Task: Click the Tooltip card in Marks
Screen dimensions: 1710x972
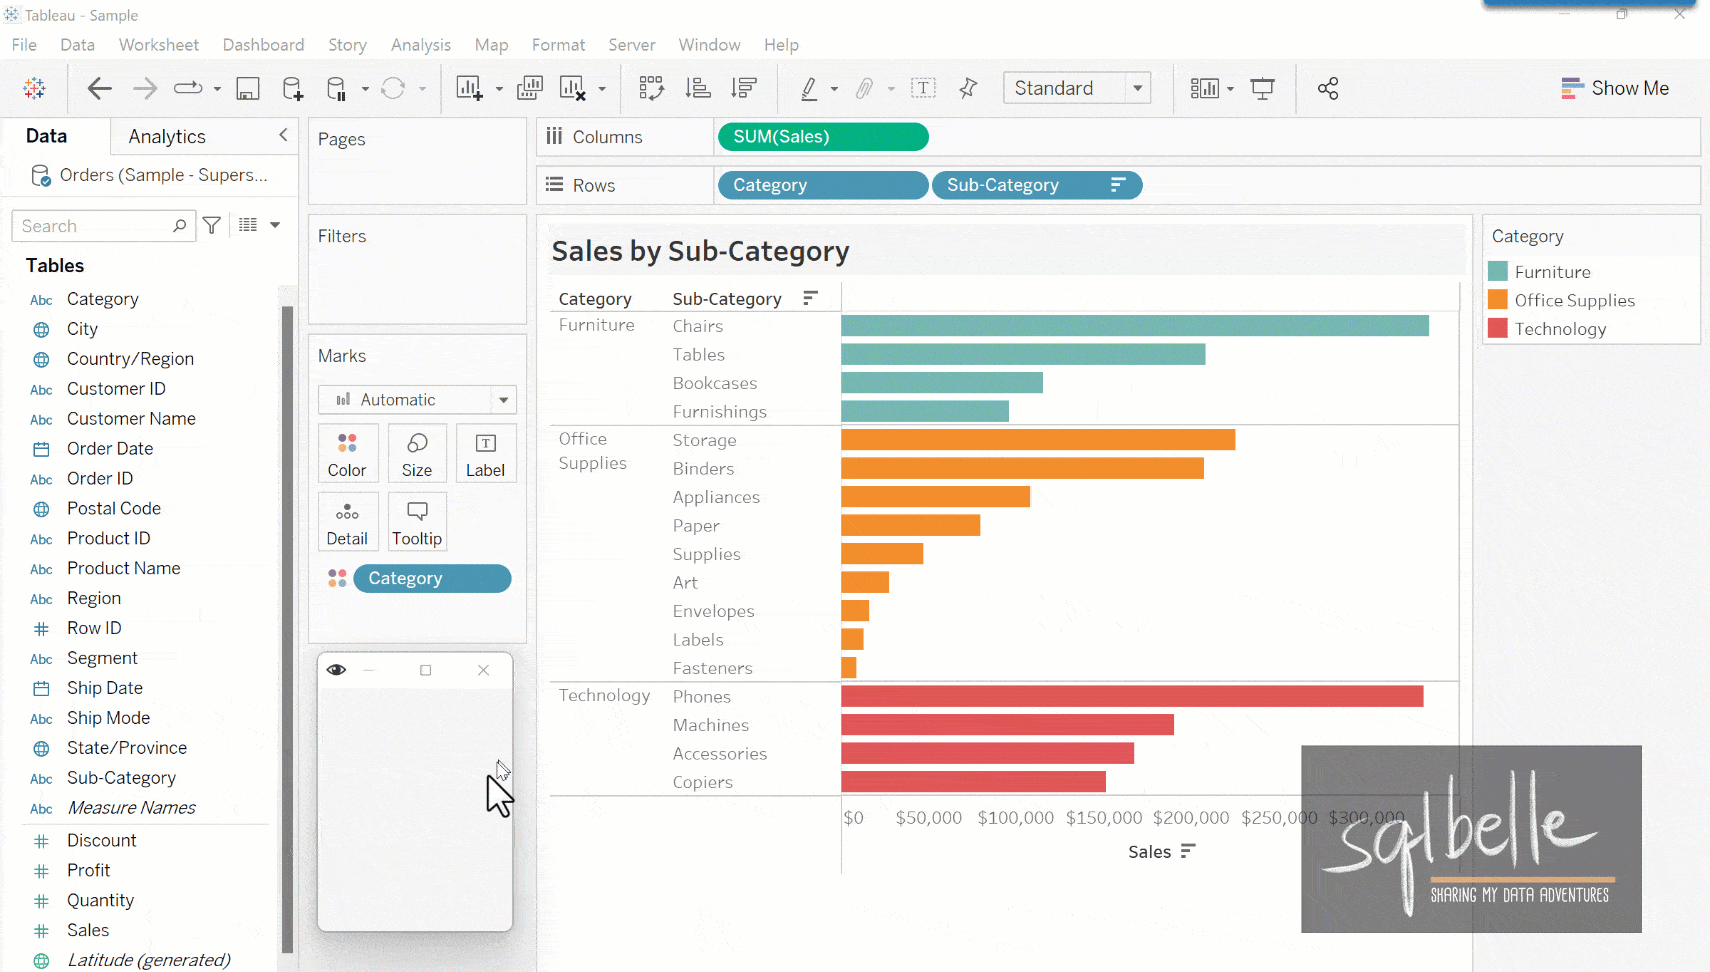Action: click(x=417, y=522)
